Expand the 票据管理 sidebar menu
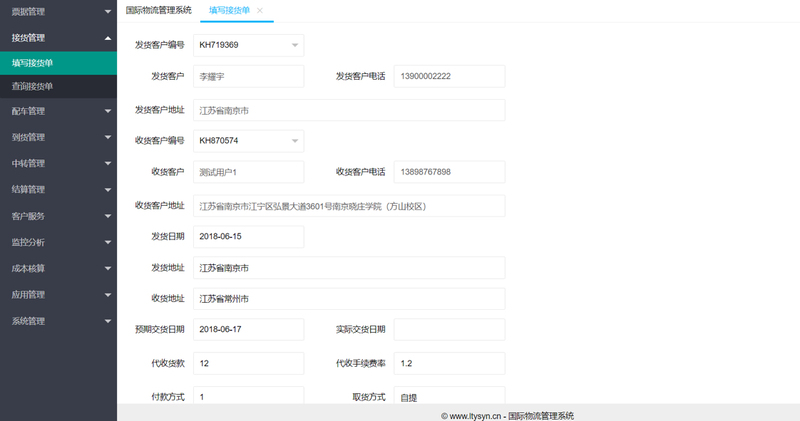The height and width of the screenshot is (421, 800). pos(58,11)
